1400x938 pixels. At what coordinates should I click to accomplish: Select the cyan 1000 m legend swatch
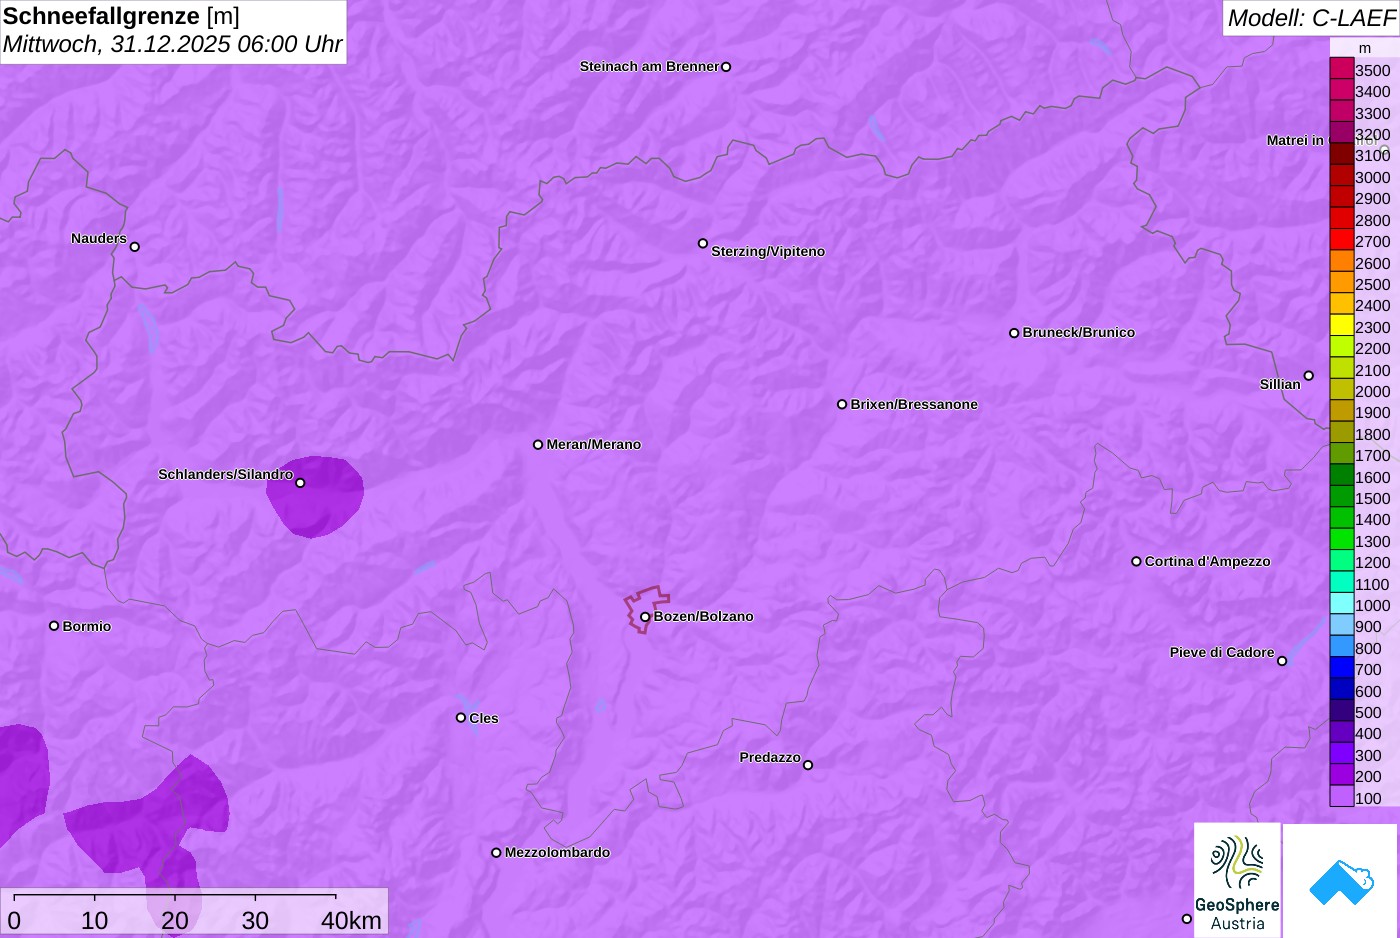point(1342,604)
